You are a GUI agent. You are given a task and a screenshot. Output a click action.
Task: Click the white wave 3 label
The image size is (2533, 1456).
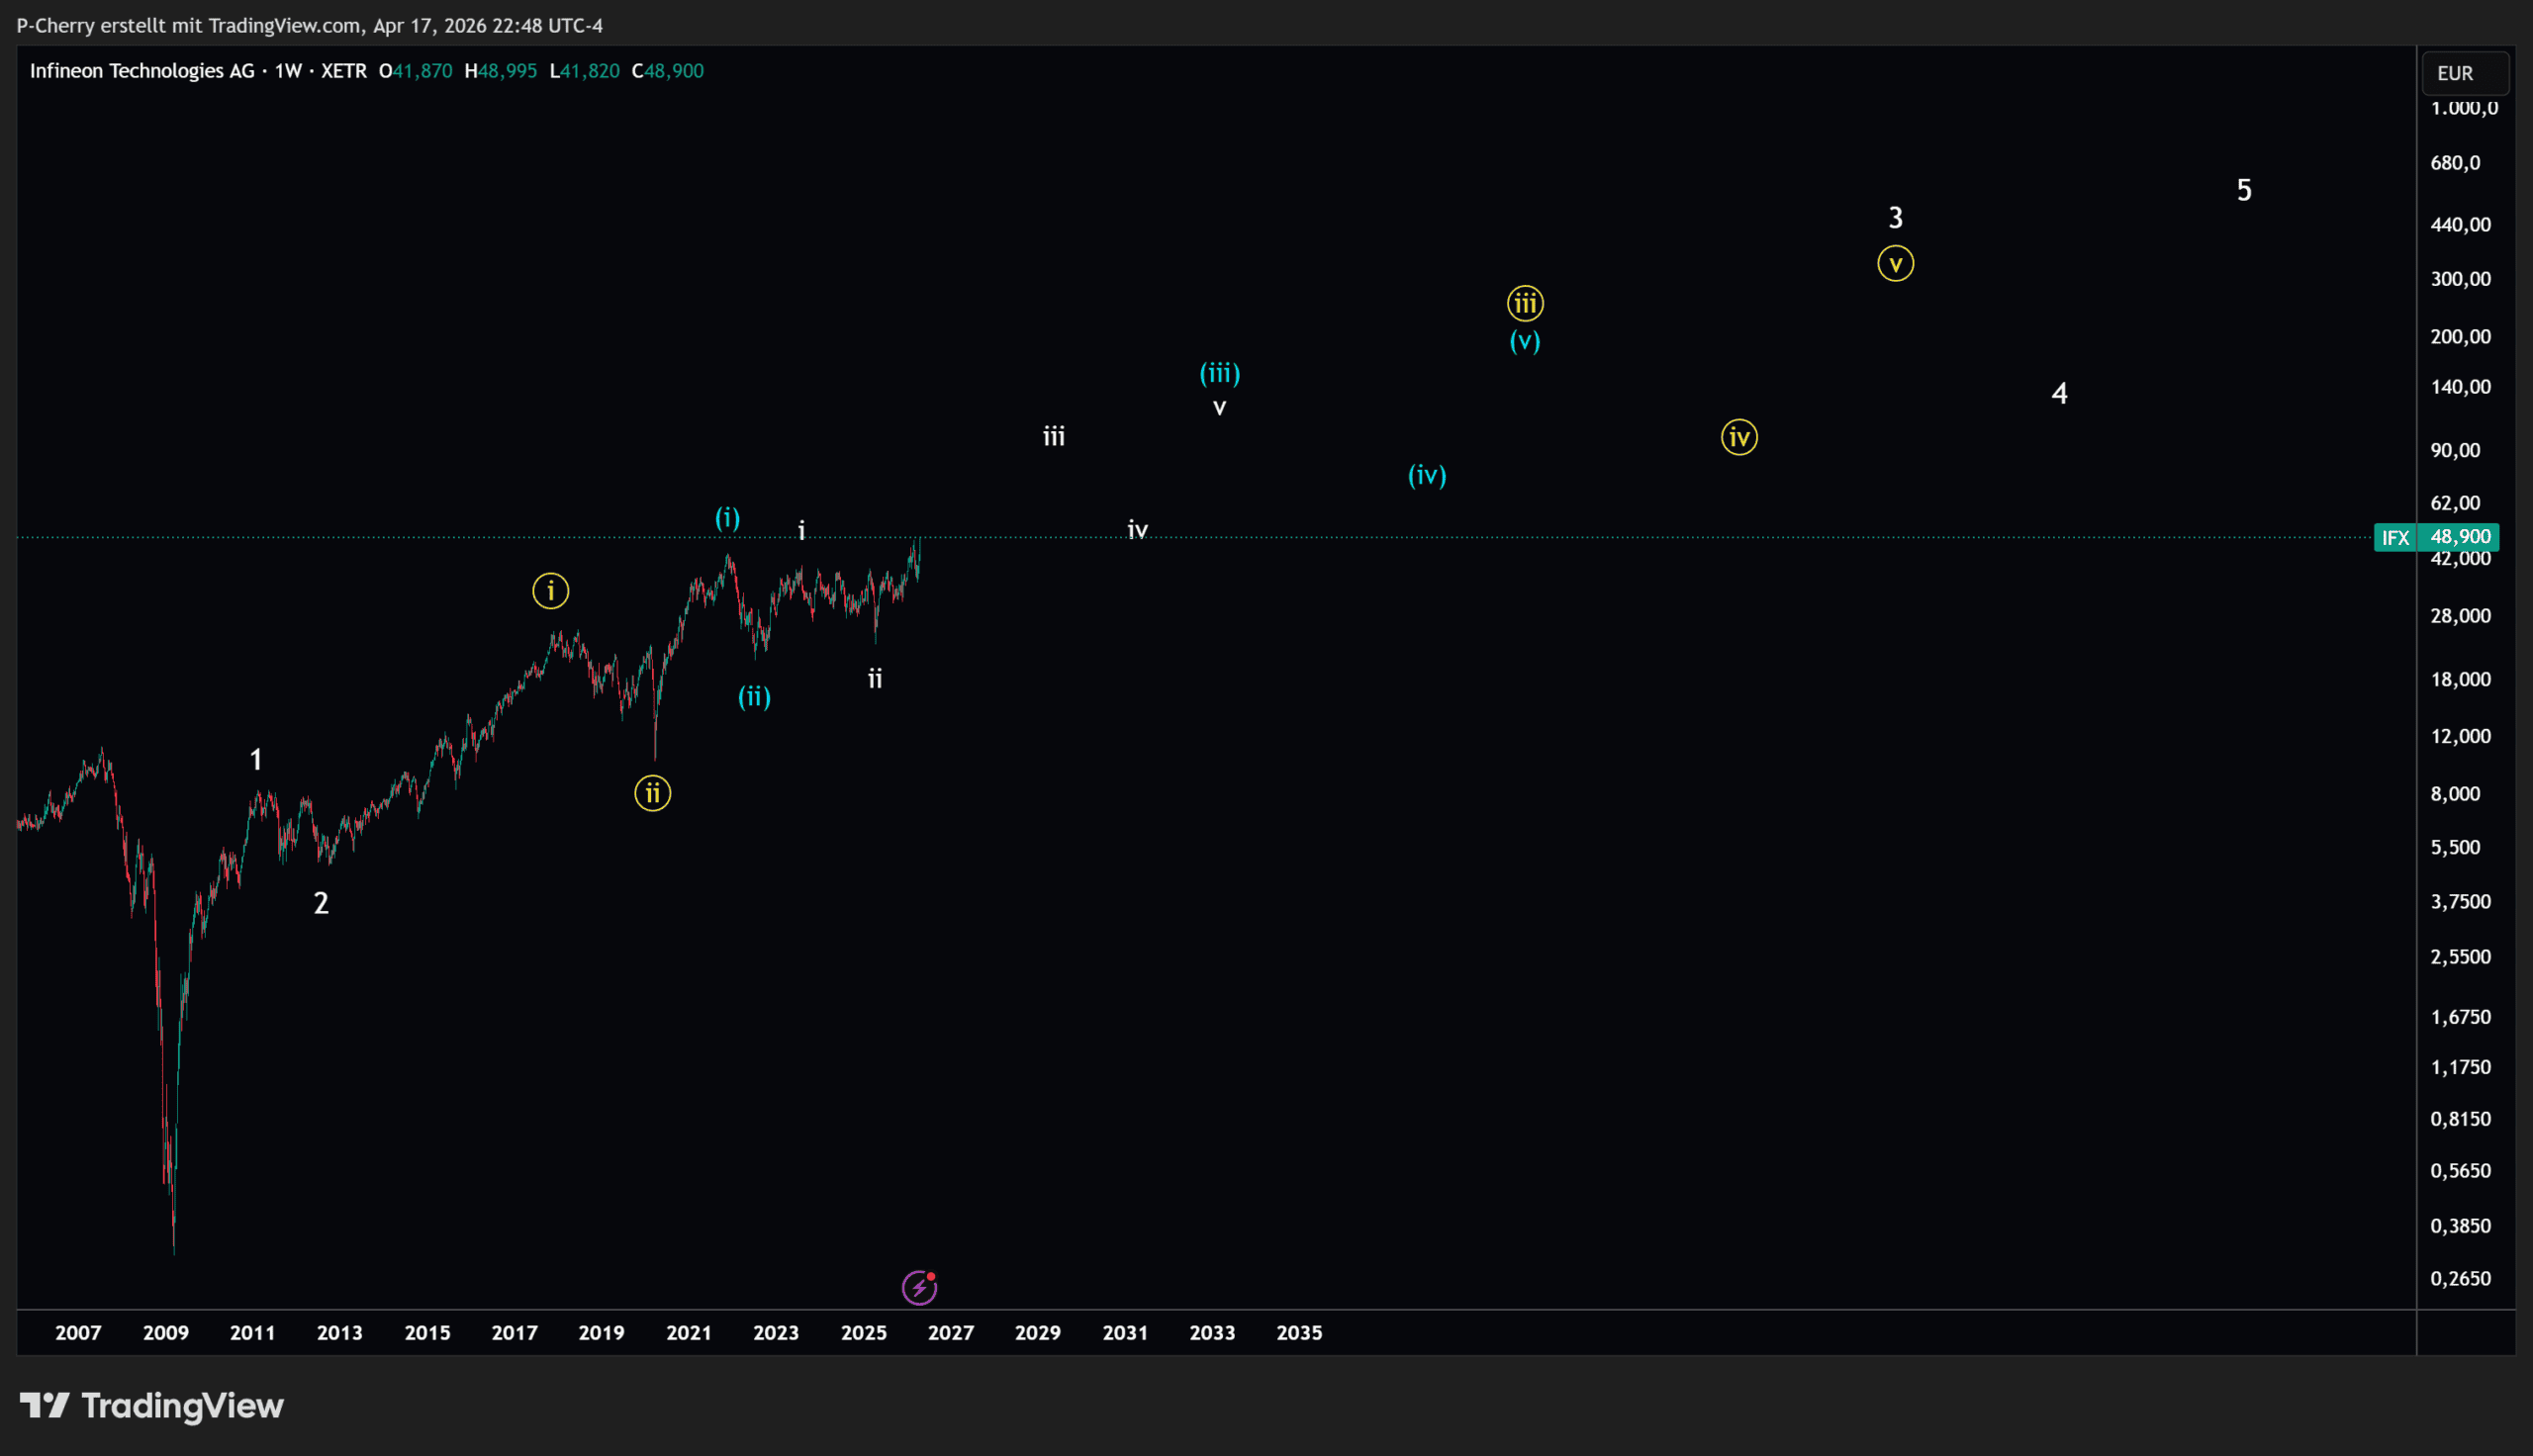(x=1895, y=217)
